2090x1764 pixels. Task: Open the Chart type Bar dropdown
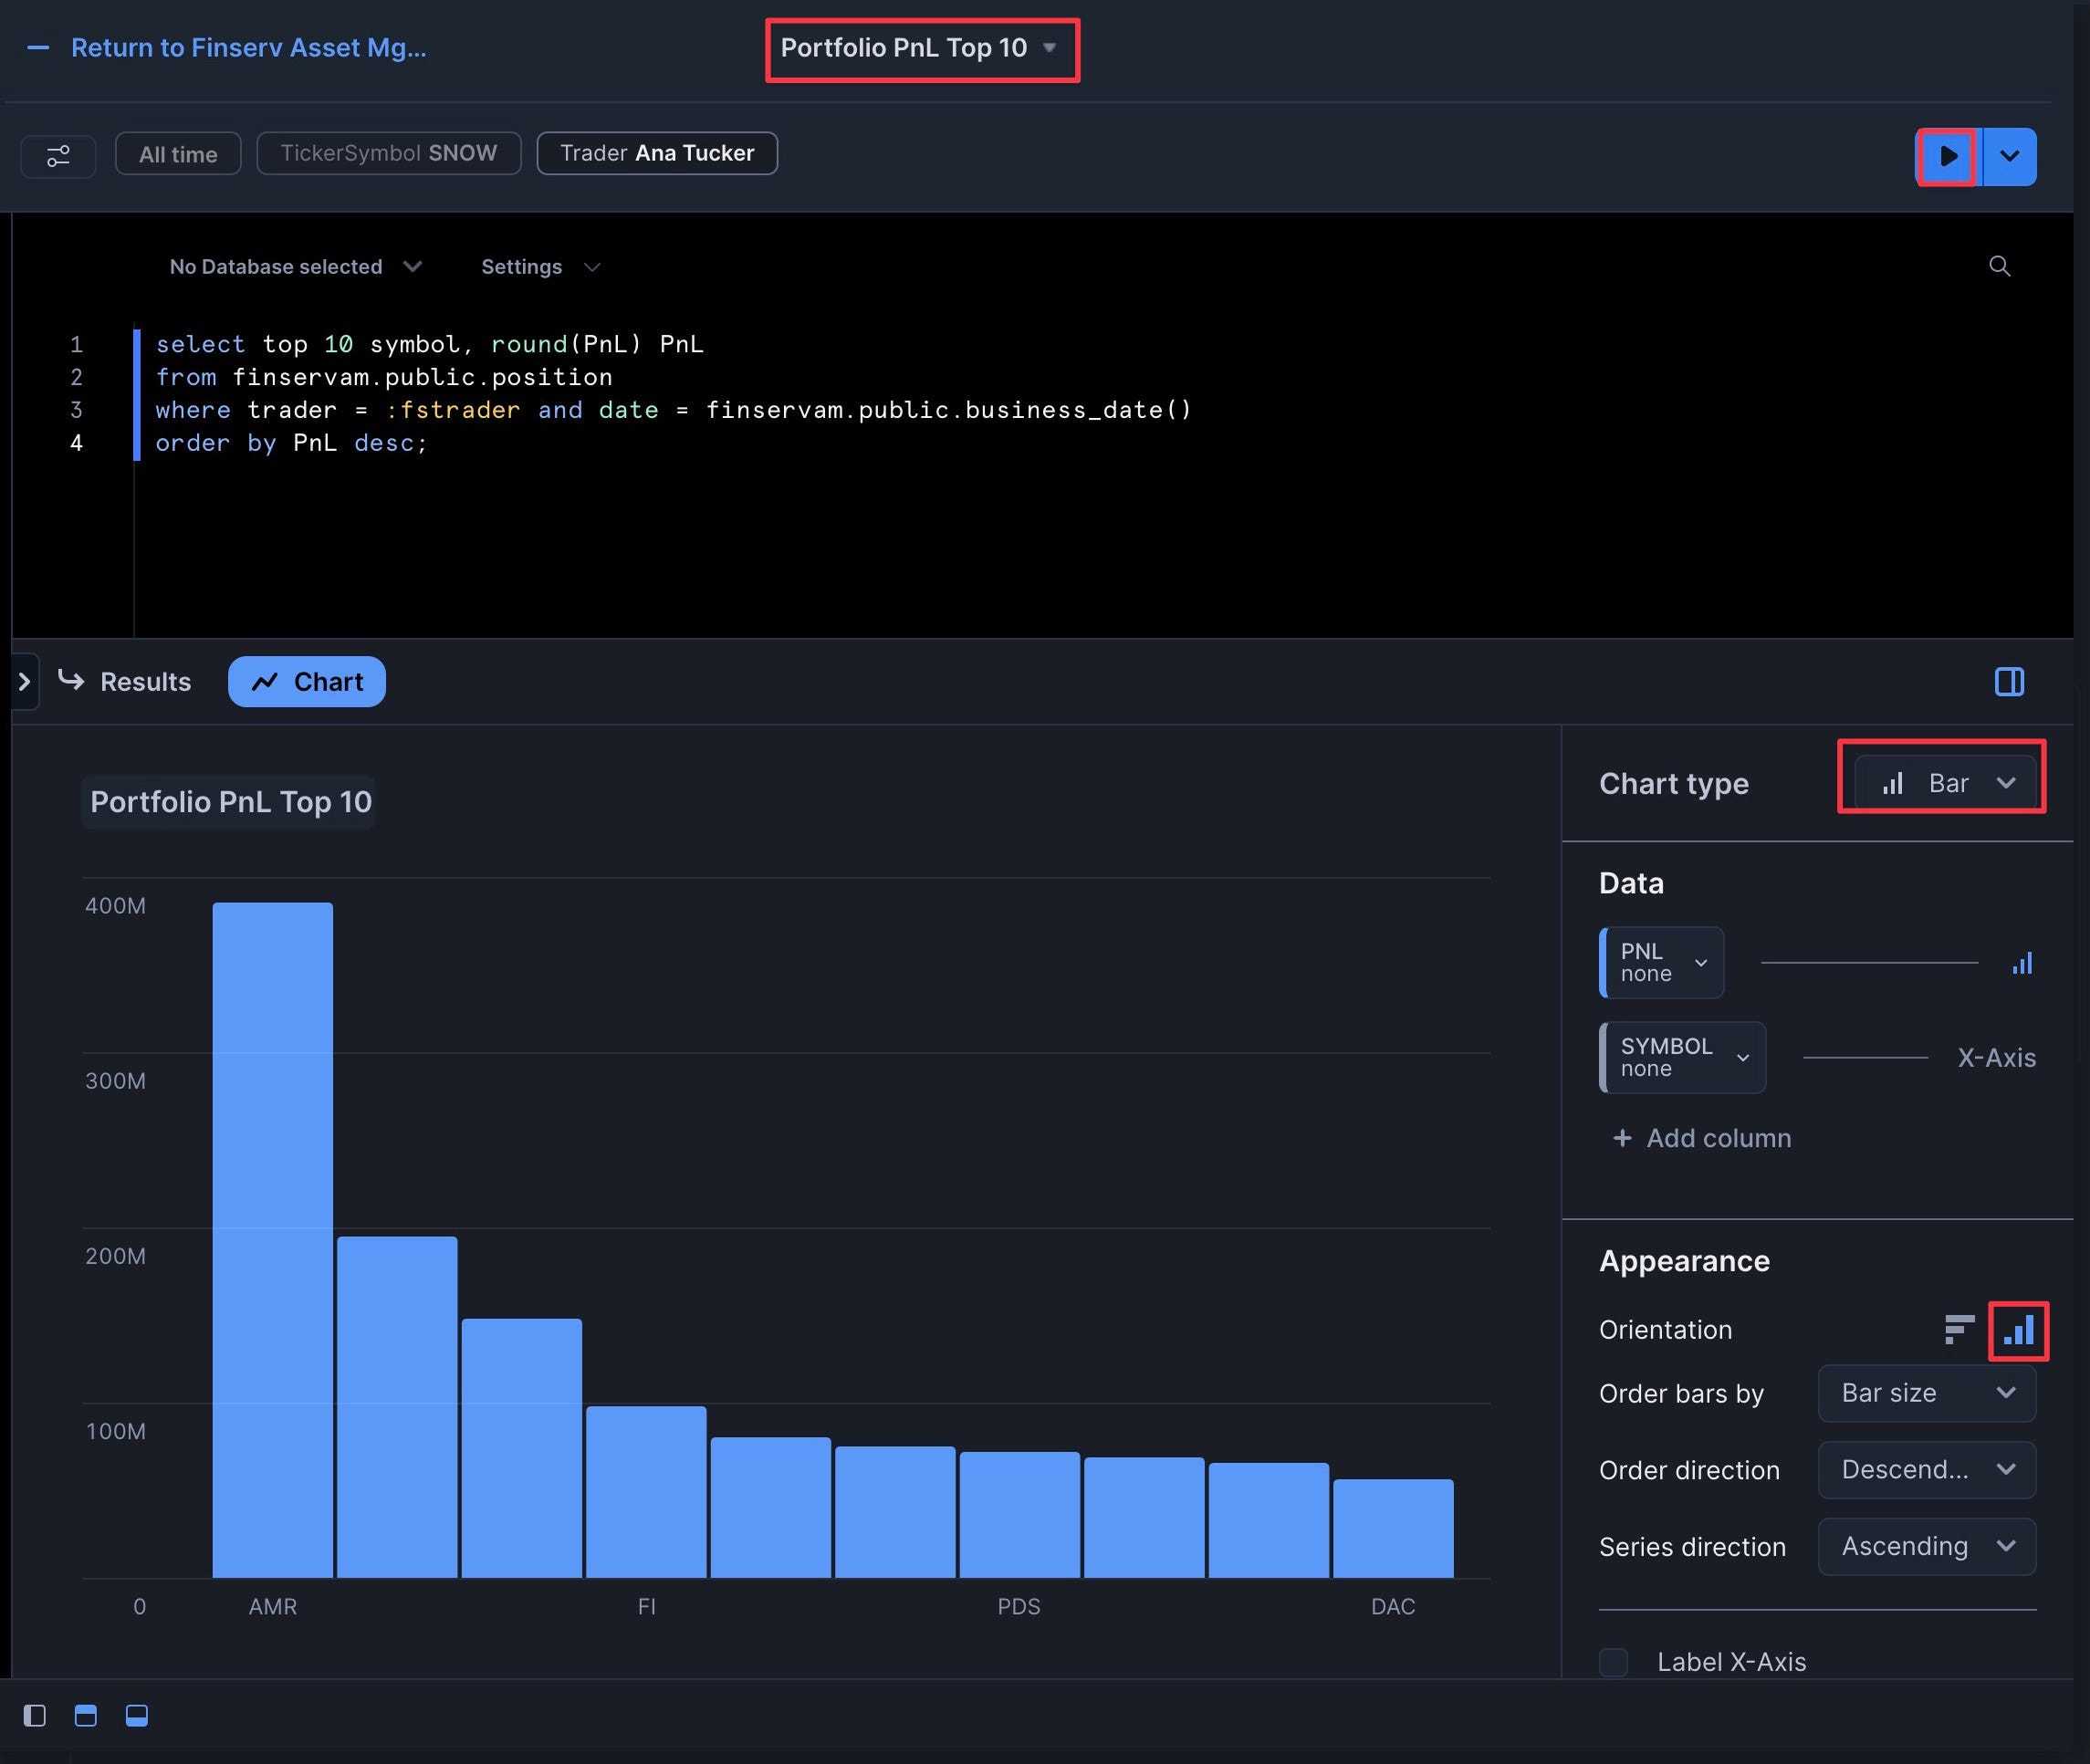1944,783
